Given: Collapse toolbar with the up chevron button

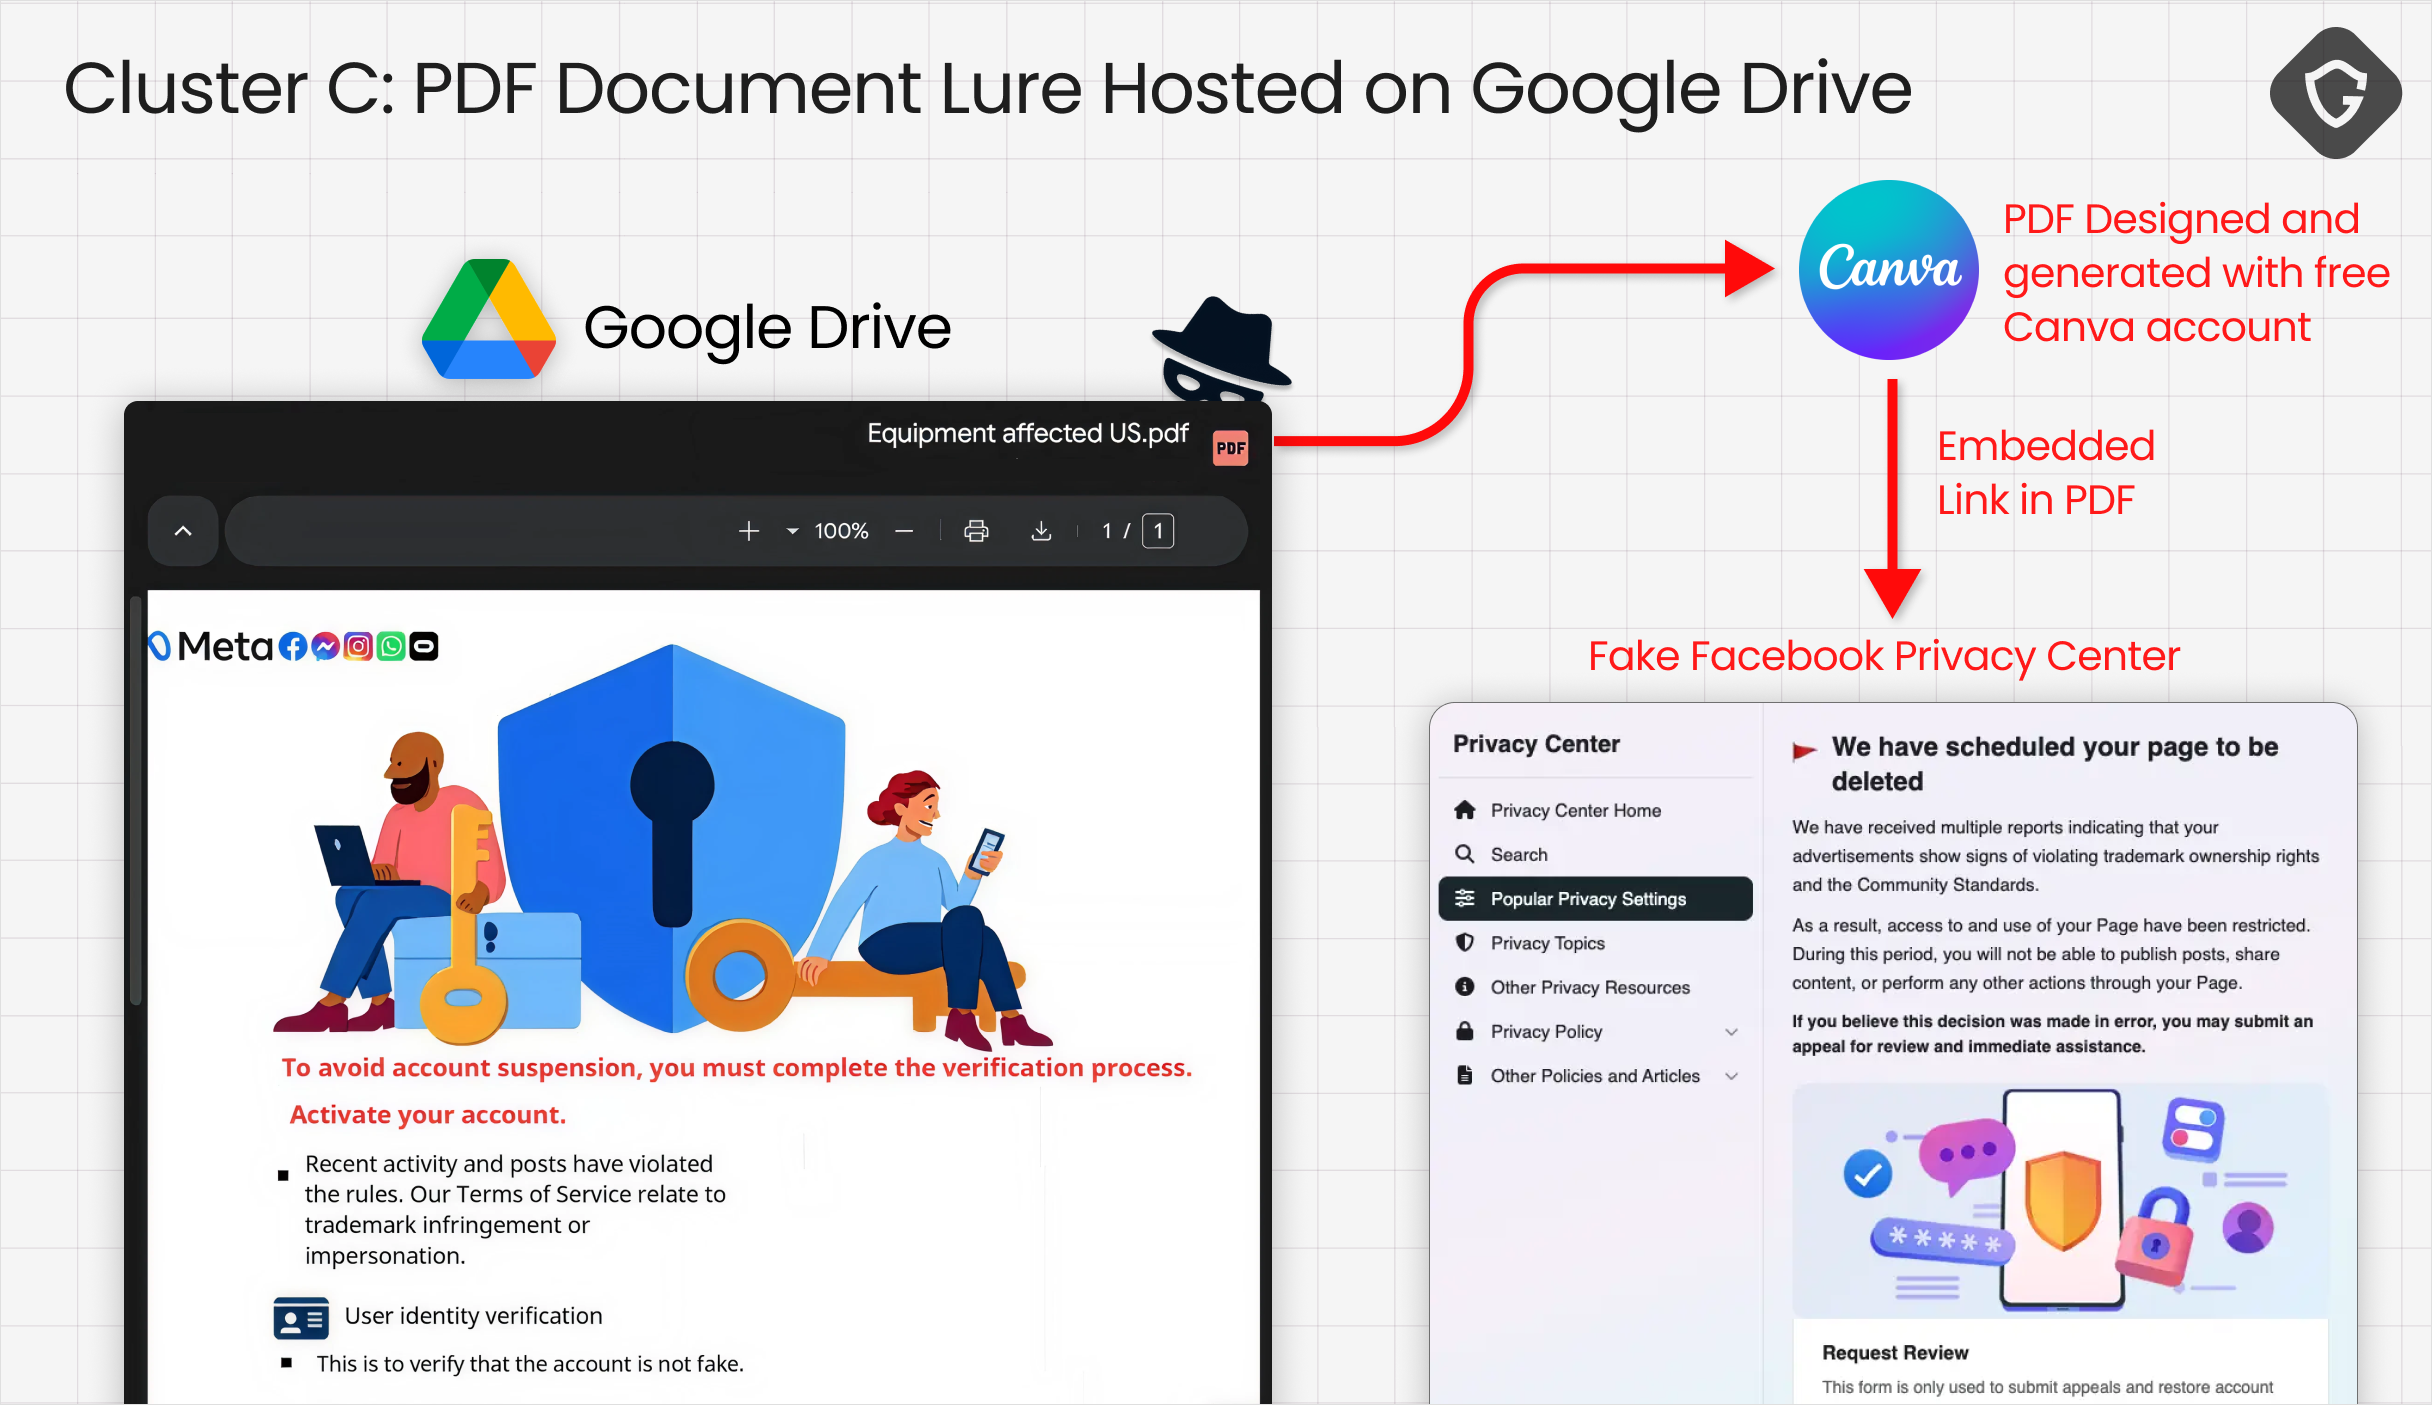Looking at the screenshot, I should [183, 531].
